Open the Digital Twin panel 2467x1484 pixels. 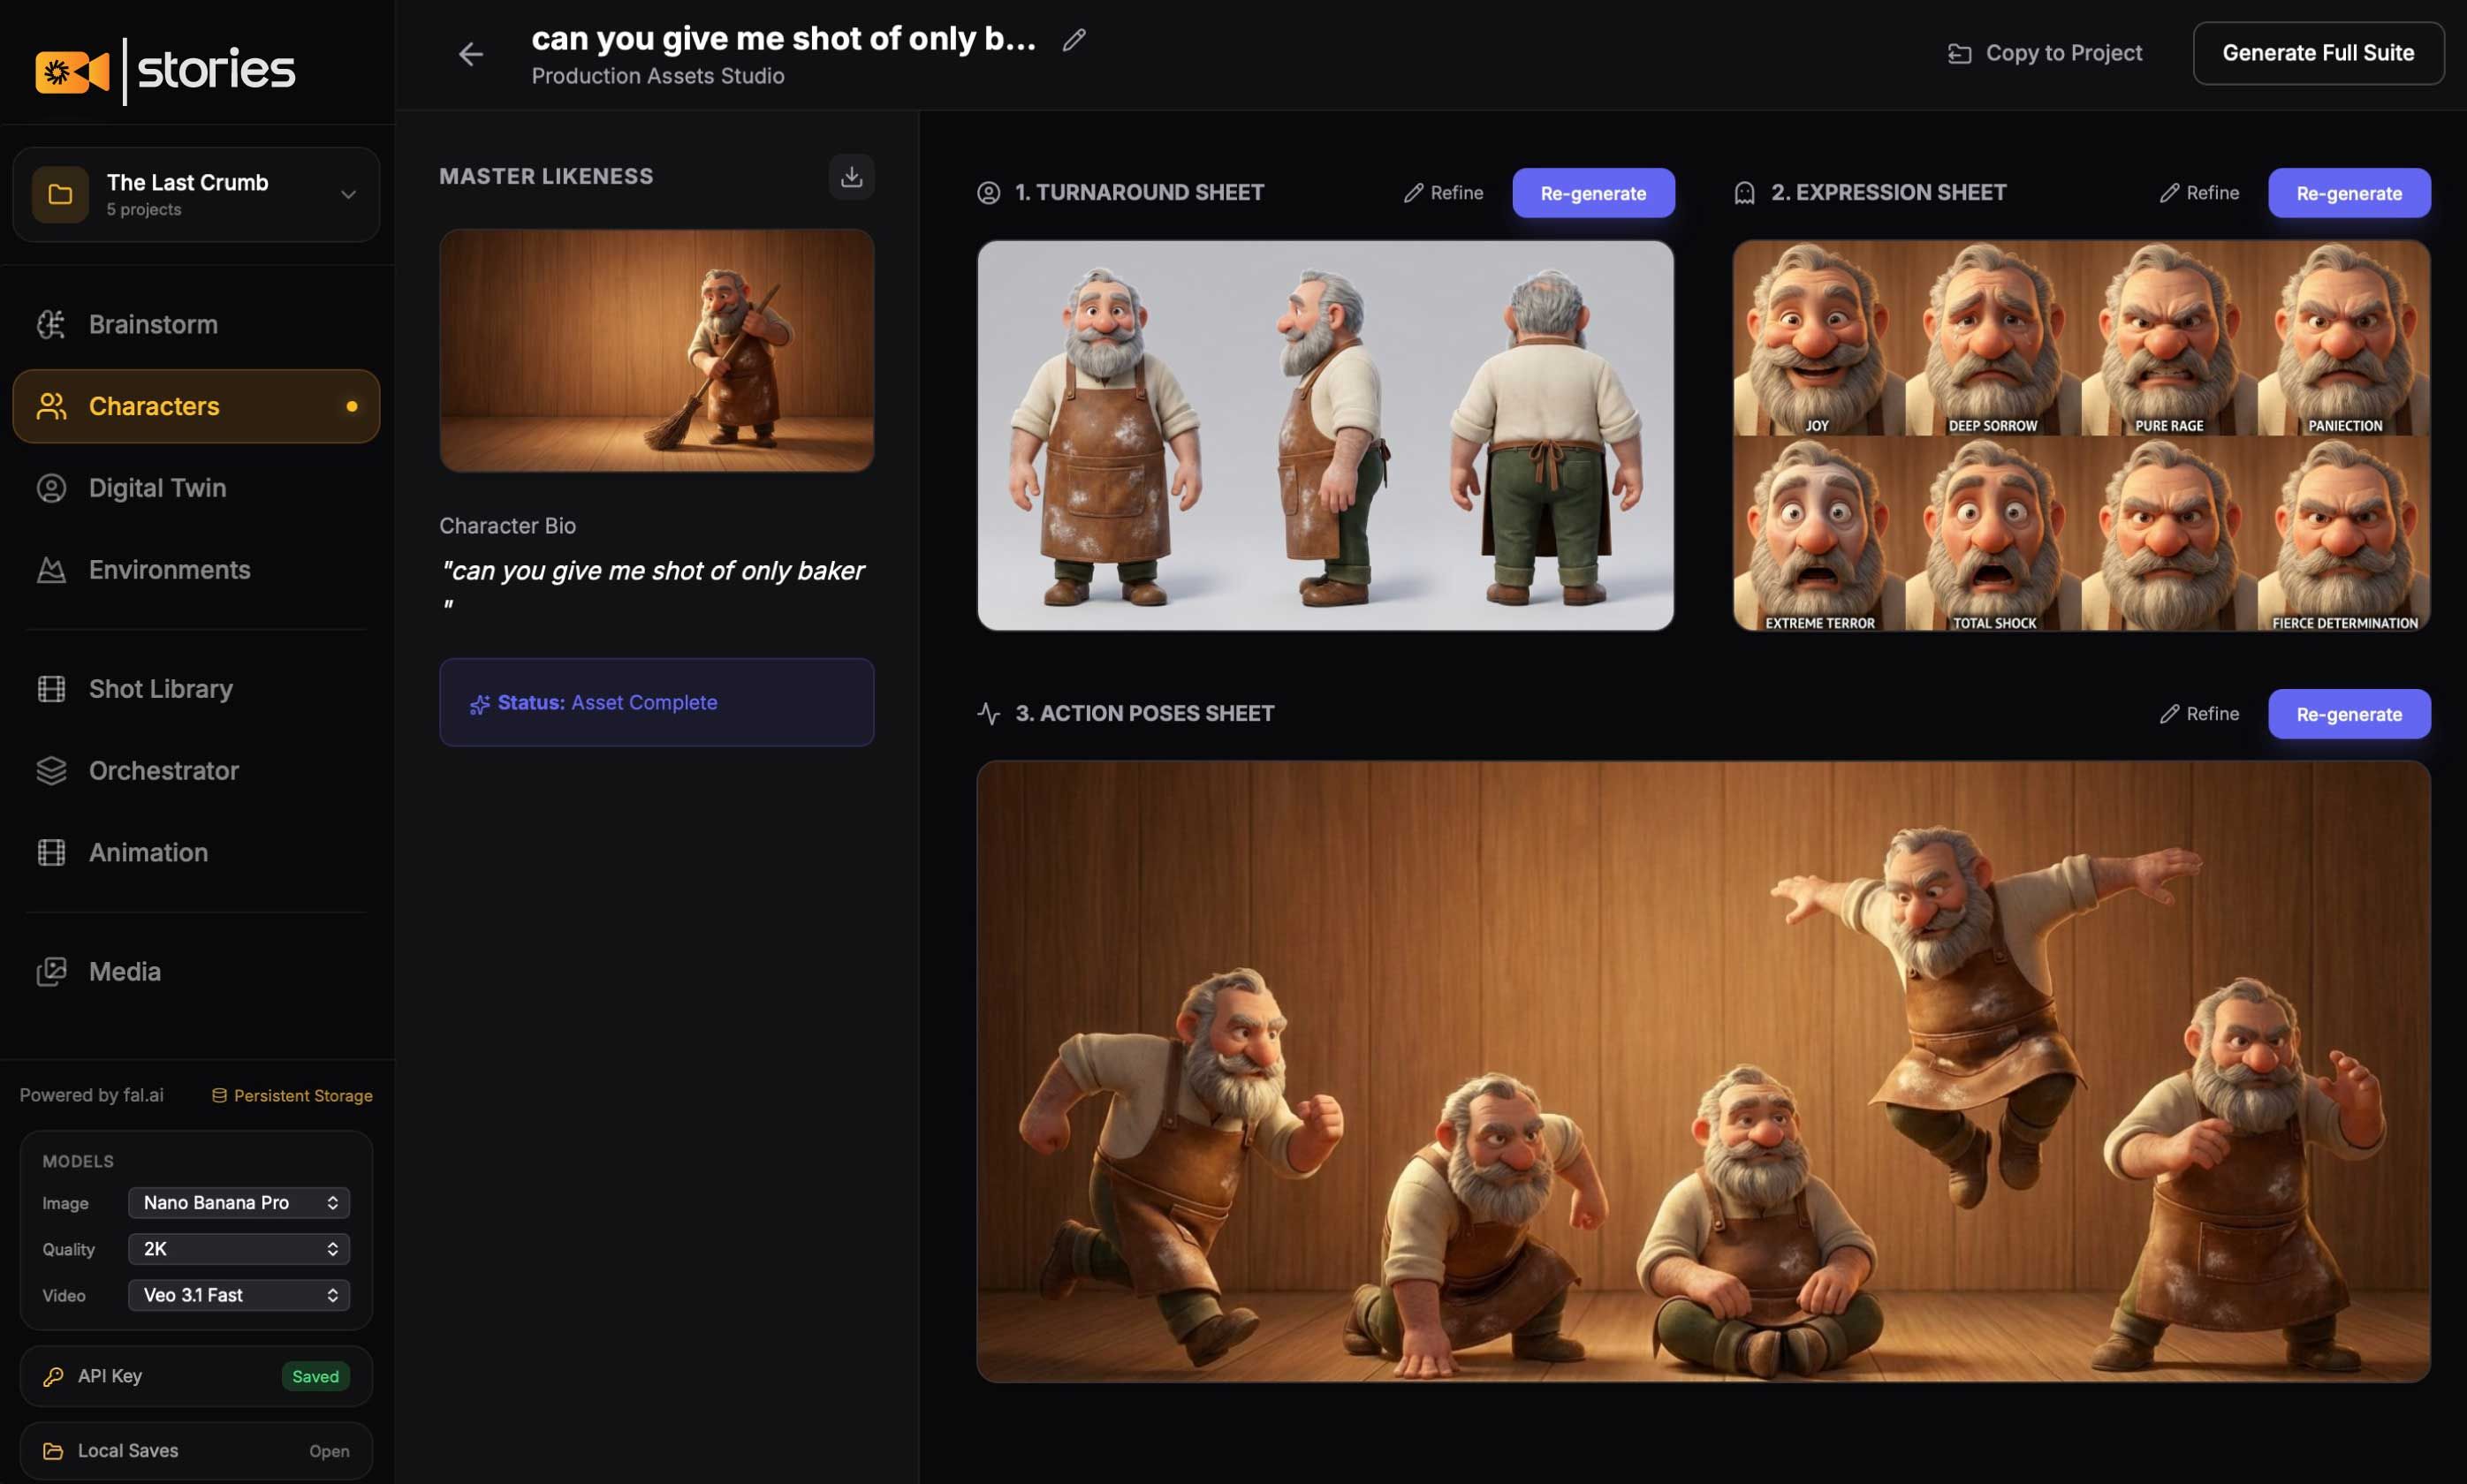click(x=156, y=488)
